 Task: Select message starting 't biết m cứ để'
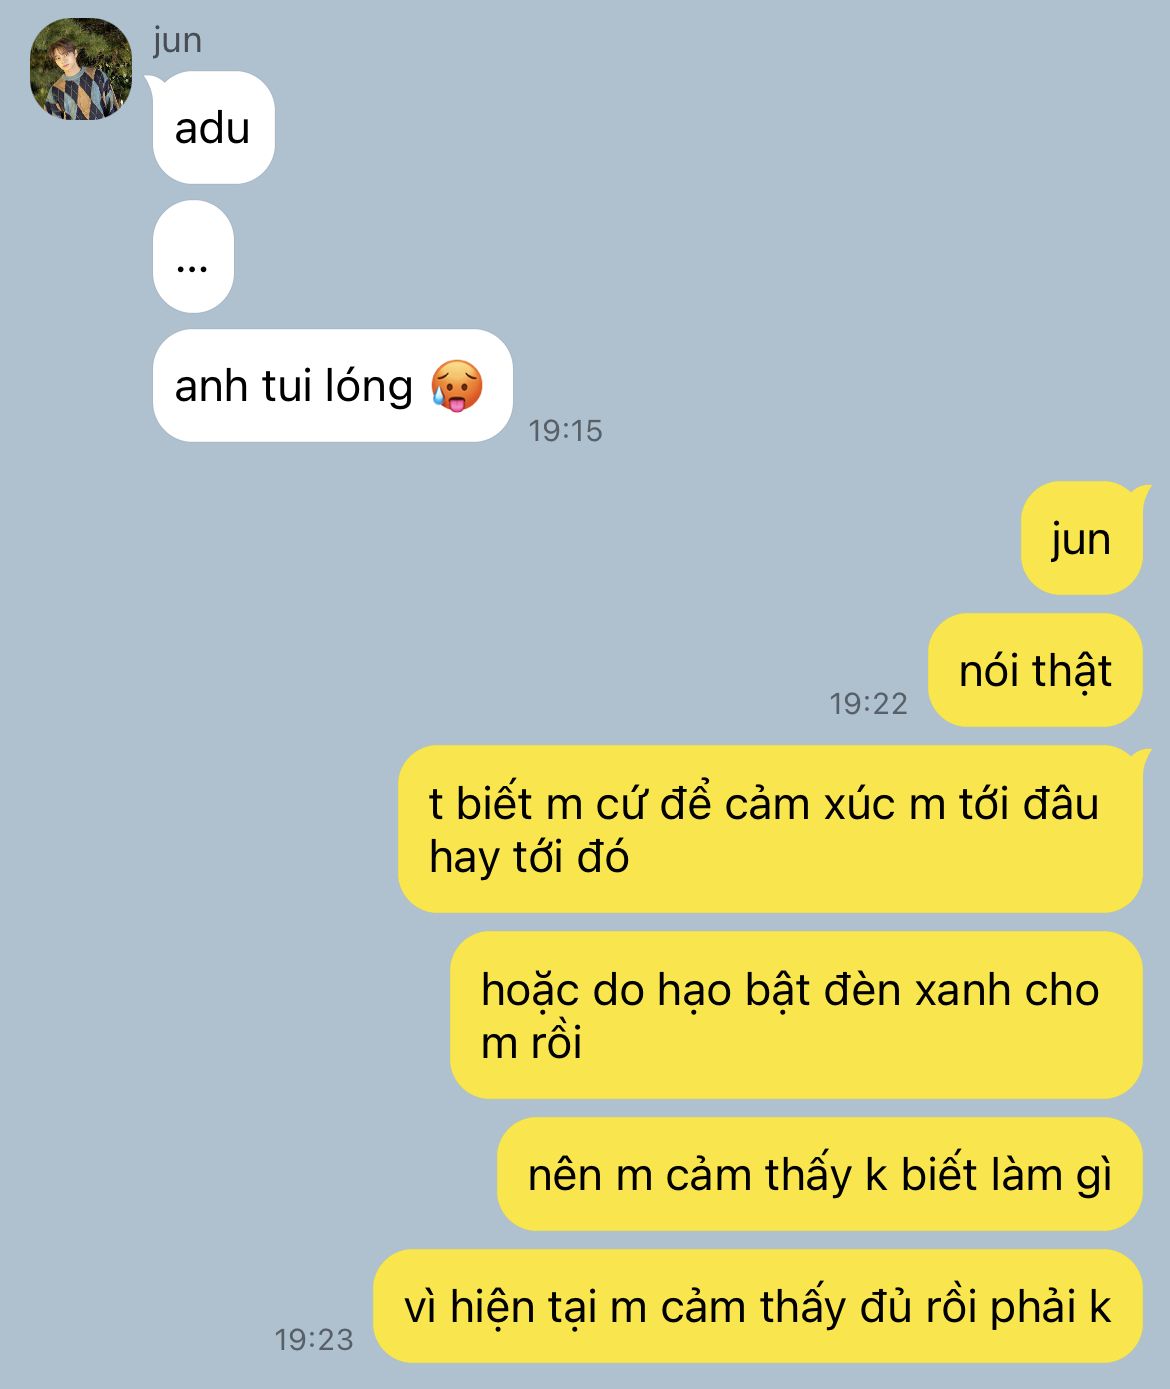770,829
